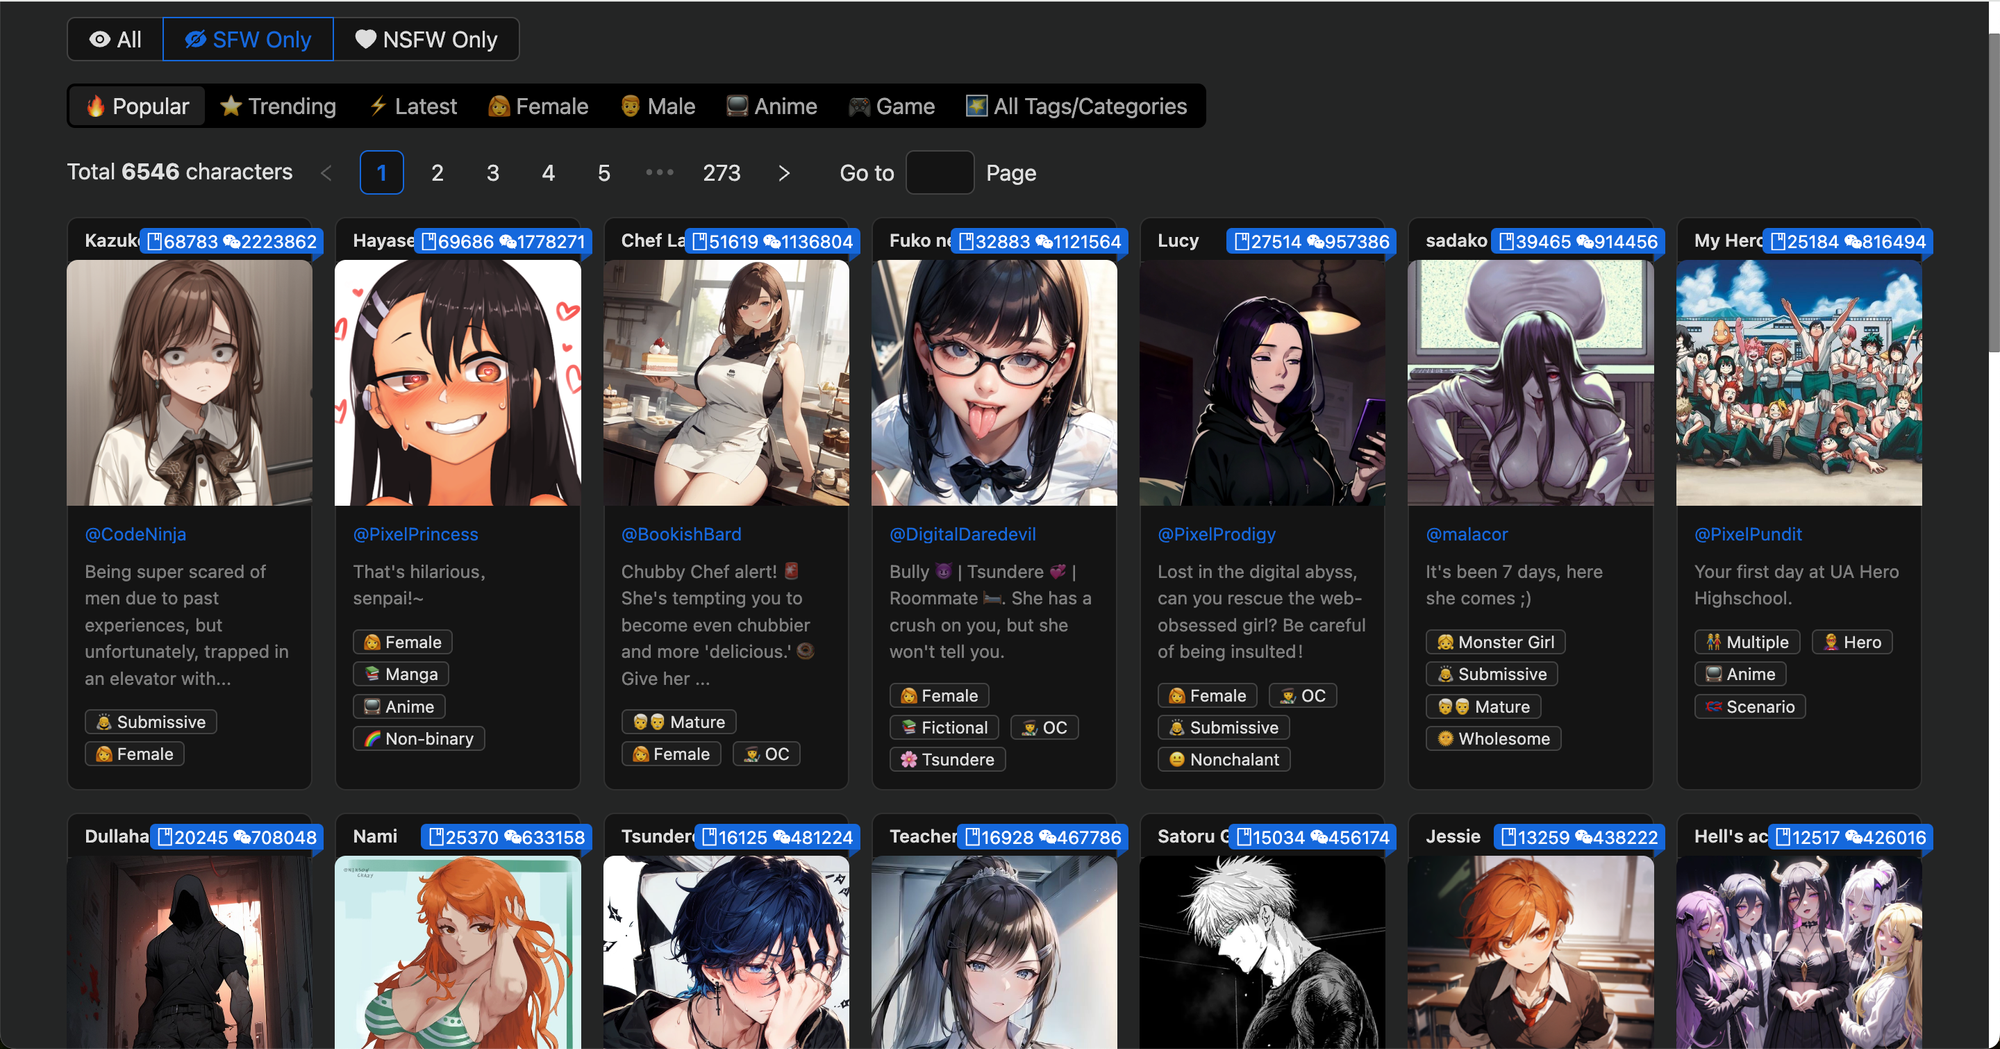Screen dimensions: 2000x1049
Task: Click Kazuko stats badge 68783
Action: [x=232, y=241]
